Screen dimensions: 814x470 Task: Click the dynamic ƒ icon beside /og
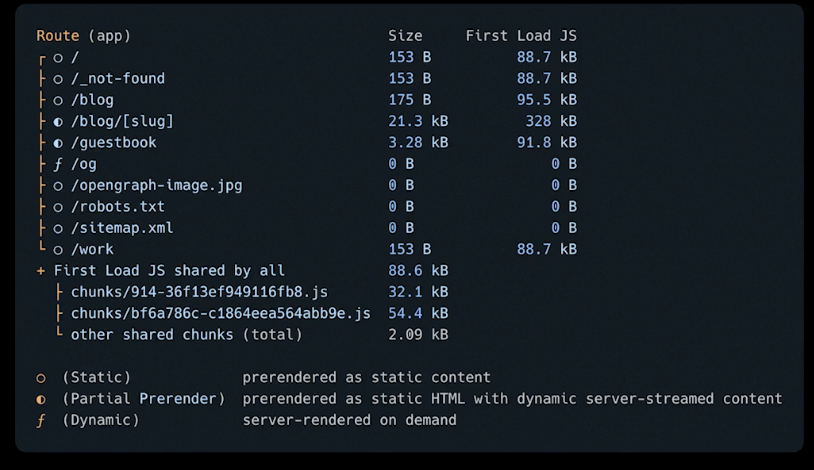click(58, 165)
